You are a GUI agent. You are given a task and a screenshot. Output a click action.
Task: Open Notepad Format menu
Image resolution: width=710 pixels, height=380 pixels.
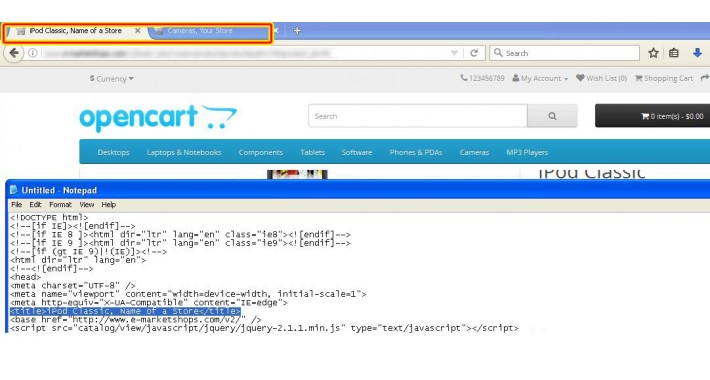coord(60,205)
